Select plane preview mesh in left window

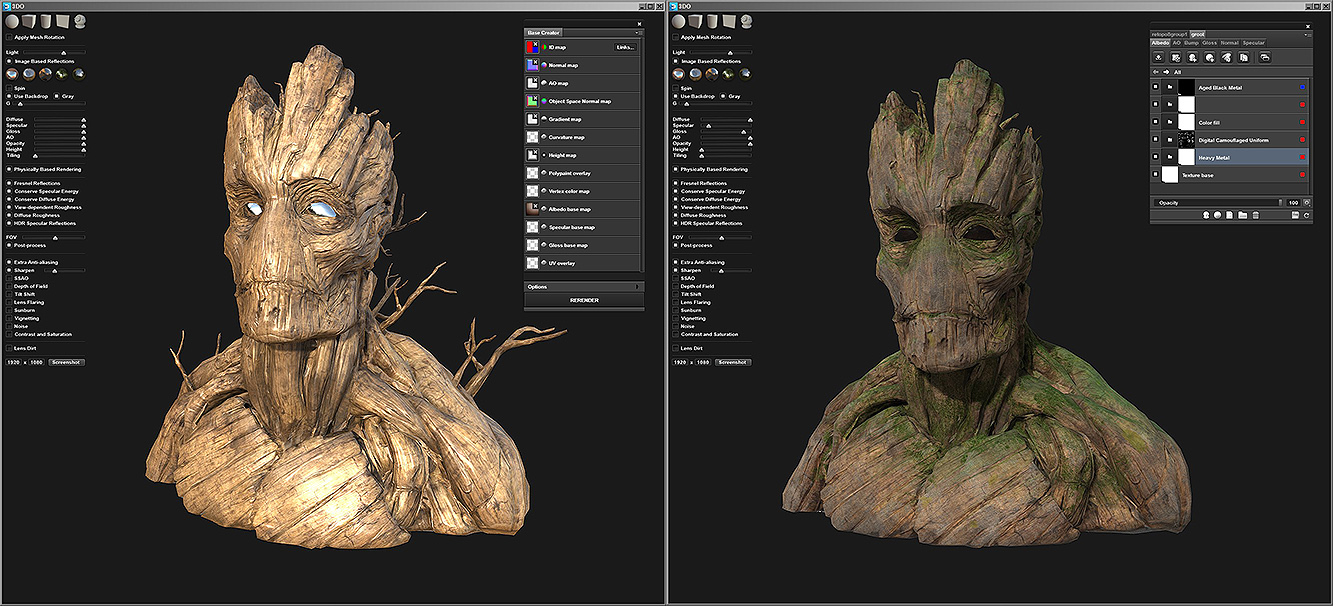click(63, 21)
